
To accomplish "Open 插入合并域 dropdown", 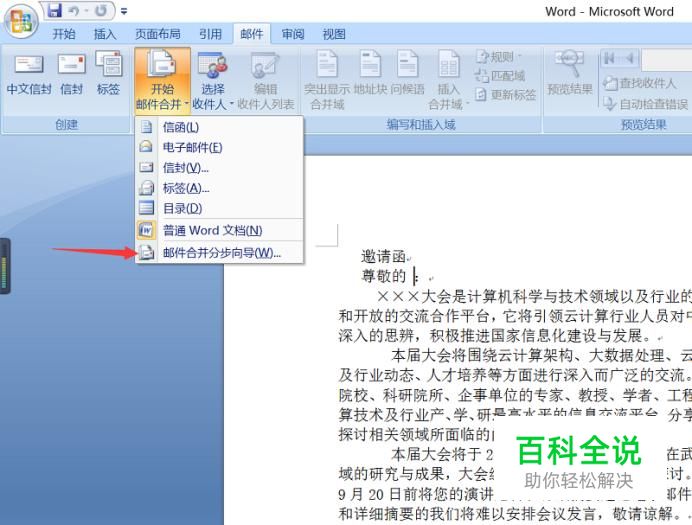I will coord(448,80).
